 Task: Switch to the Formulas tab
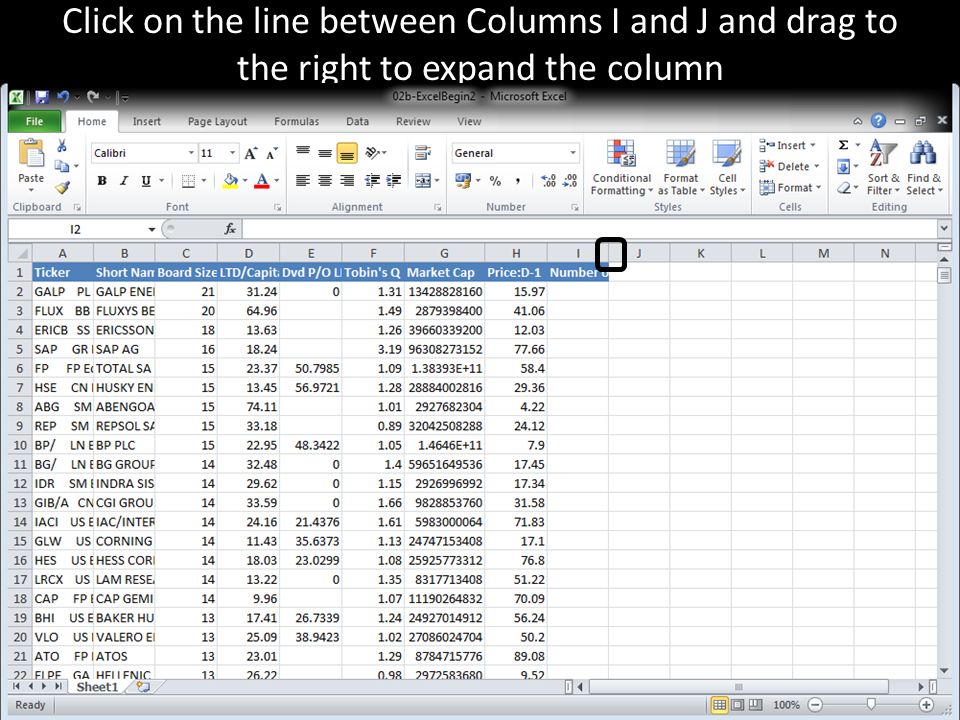pos(296,121)
